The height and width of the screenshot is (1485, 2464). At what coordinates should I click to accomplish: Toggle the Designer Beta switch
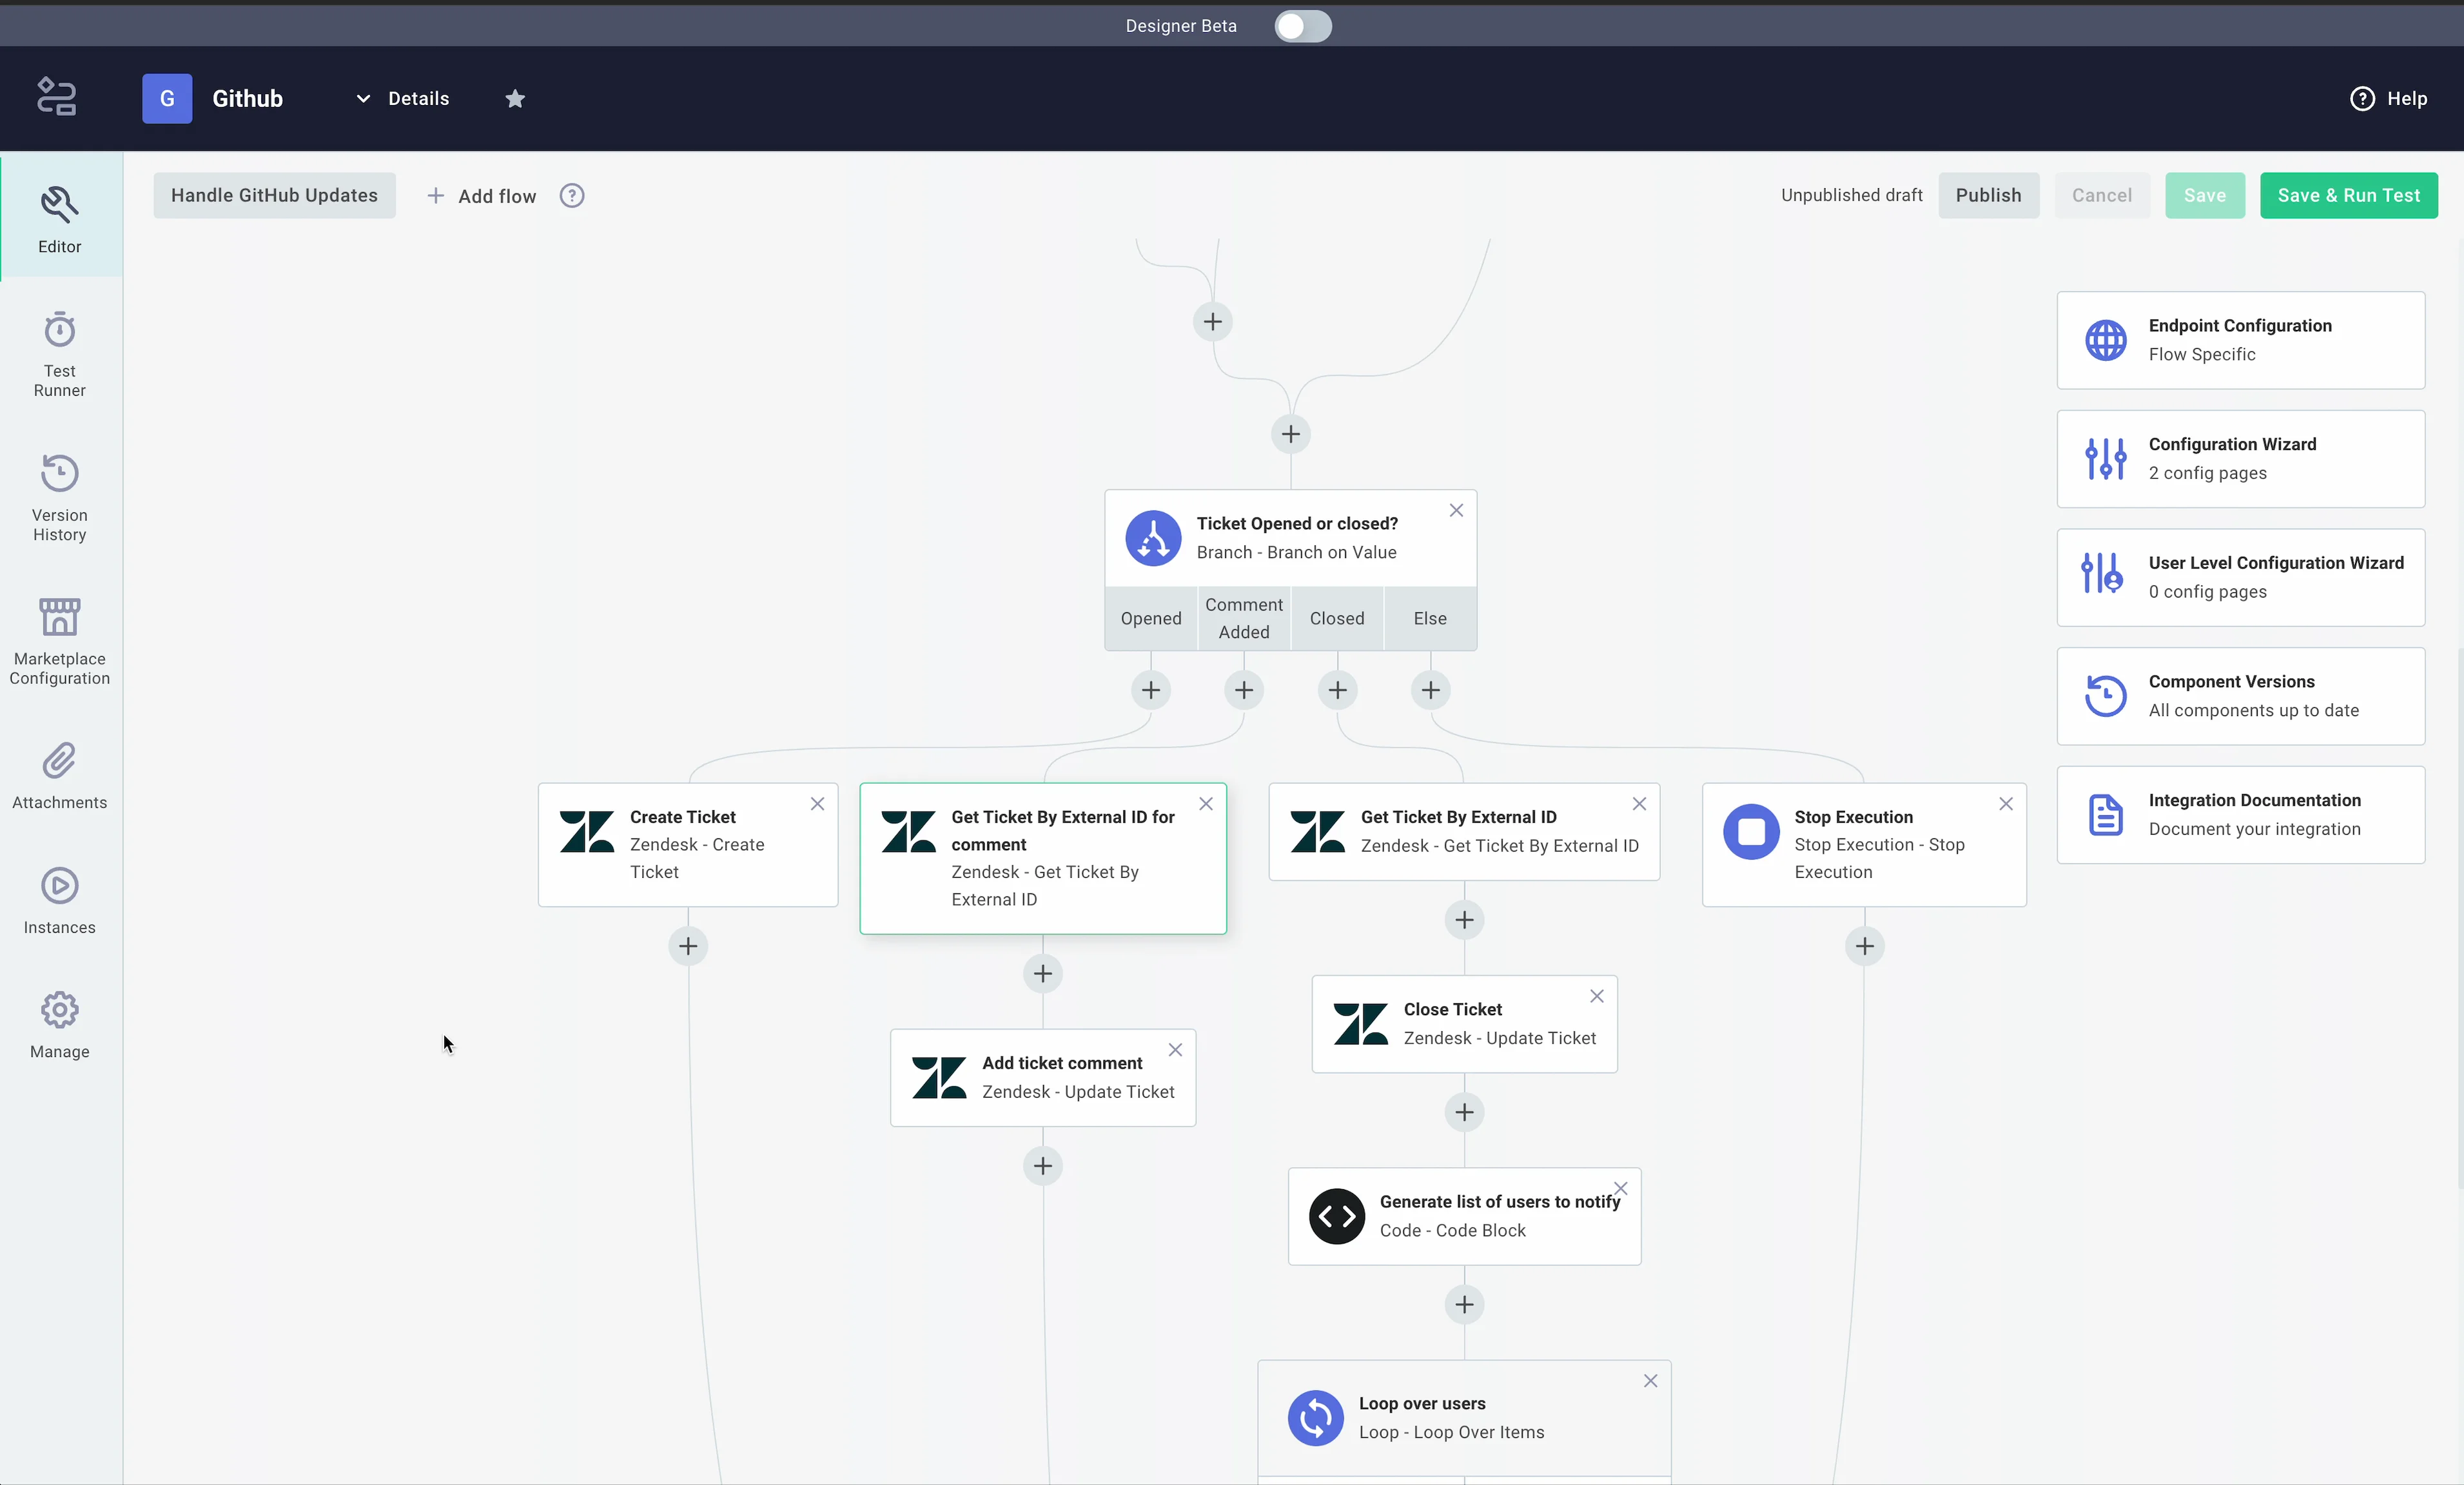pyautogui.click(x=1302, y=26)
